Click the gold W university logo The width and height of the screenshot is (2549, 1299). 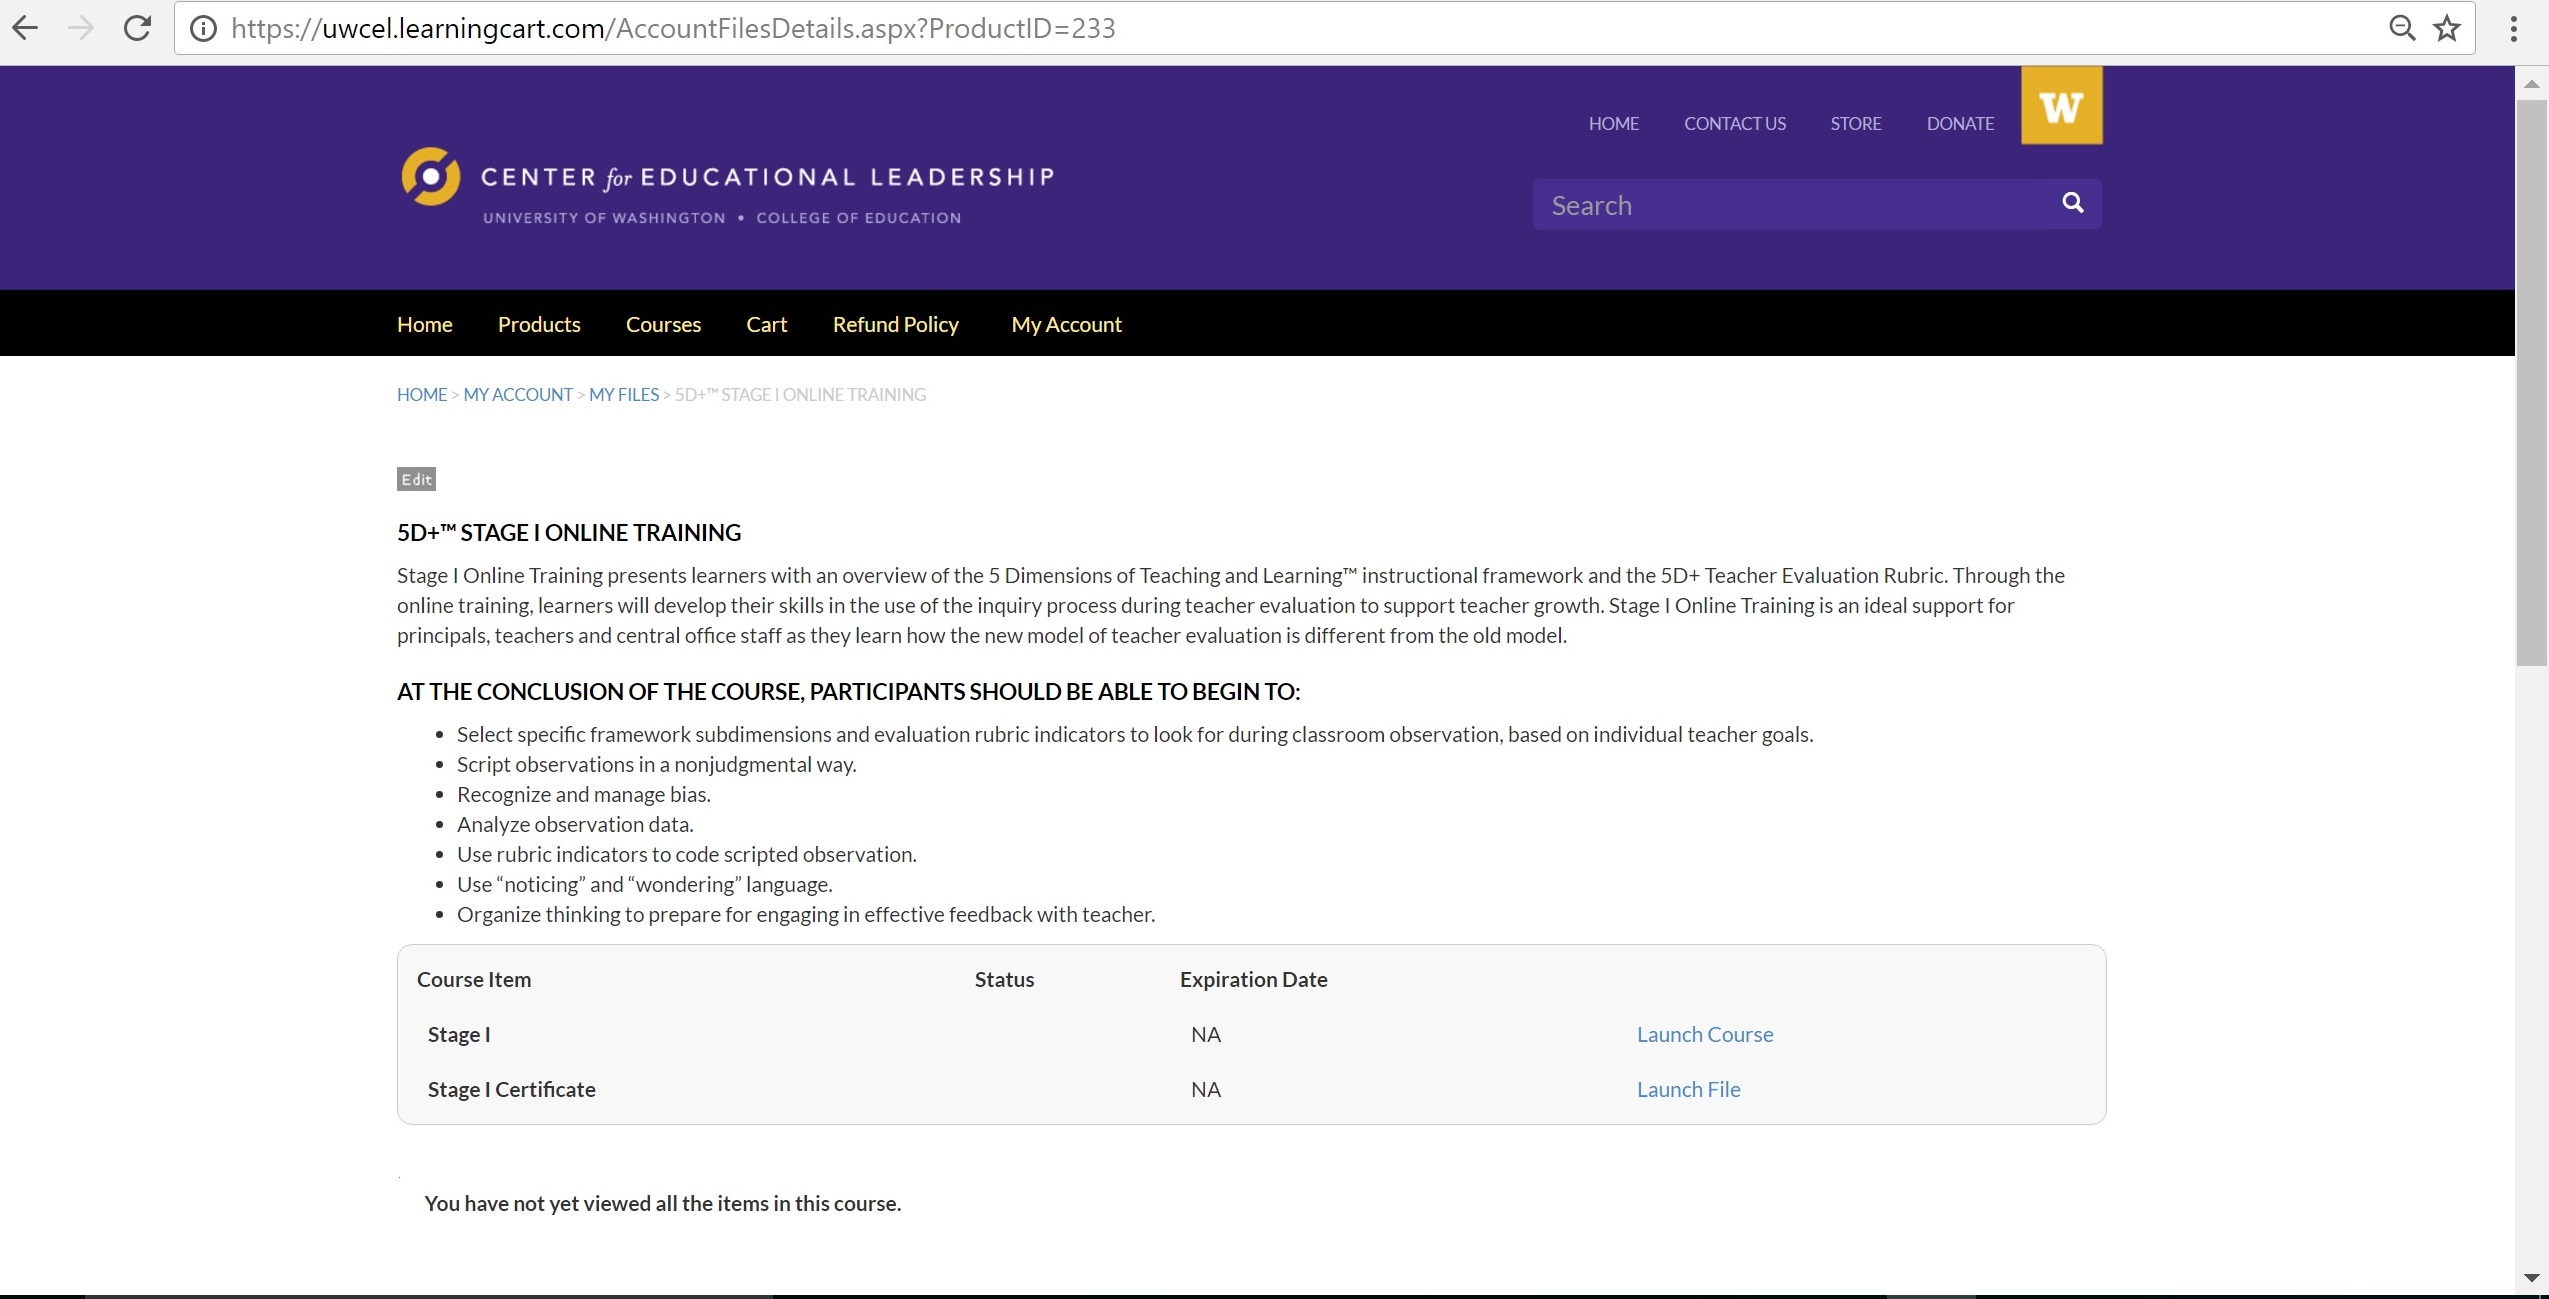coord(2061,106)
